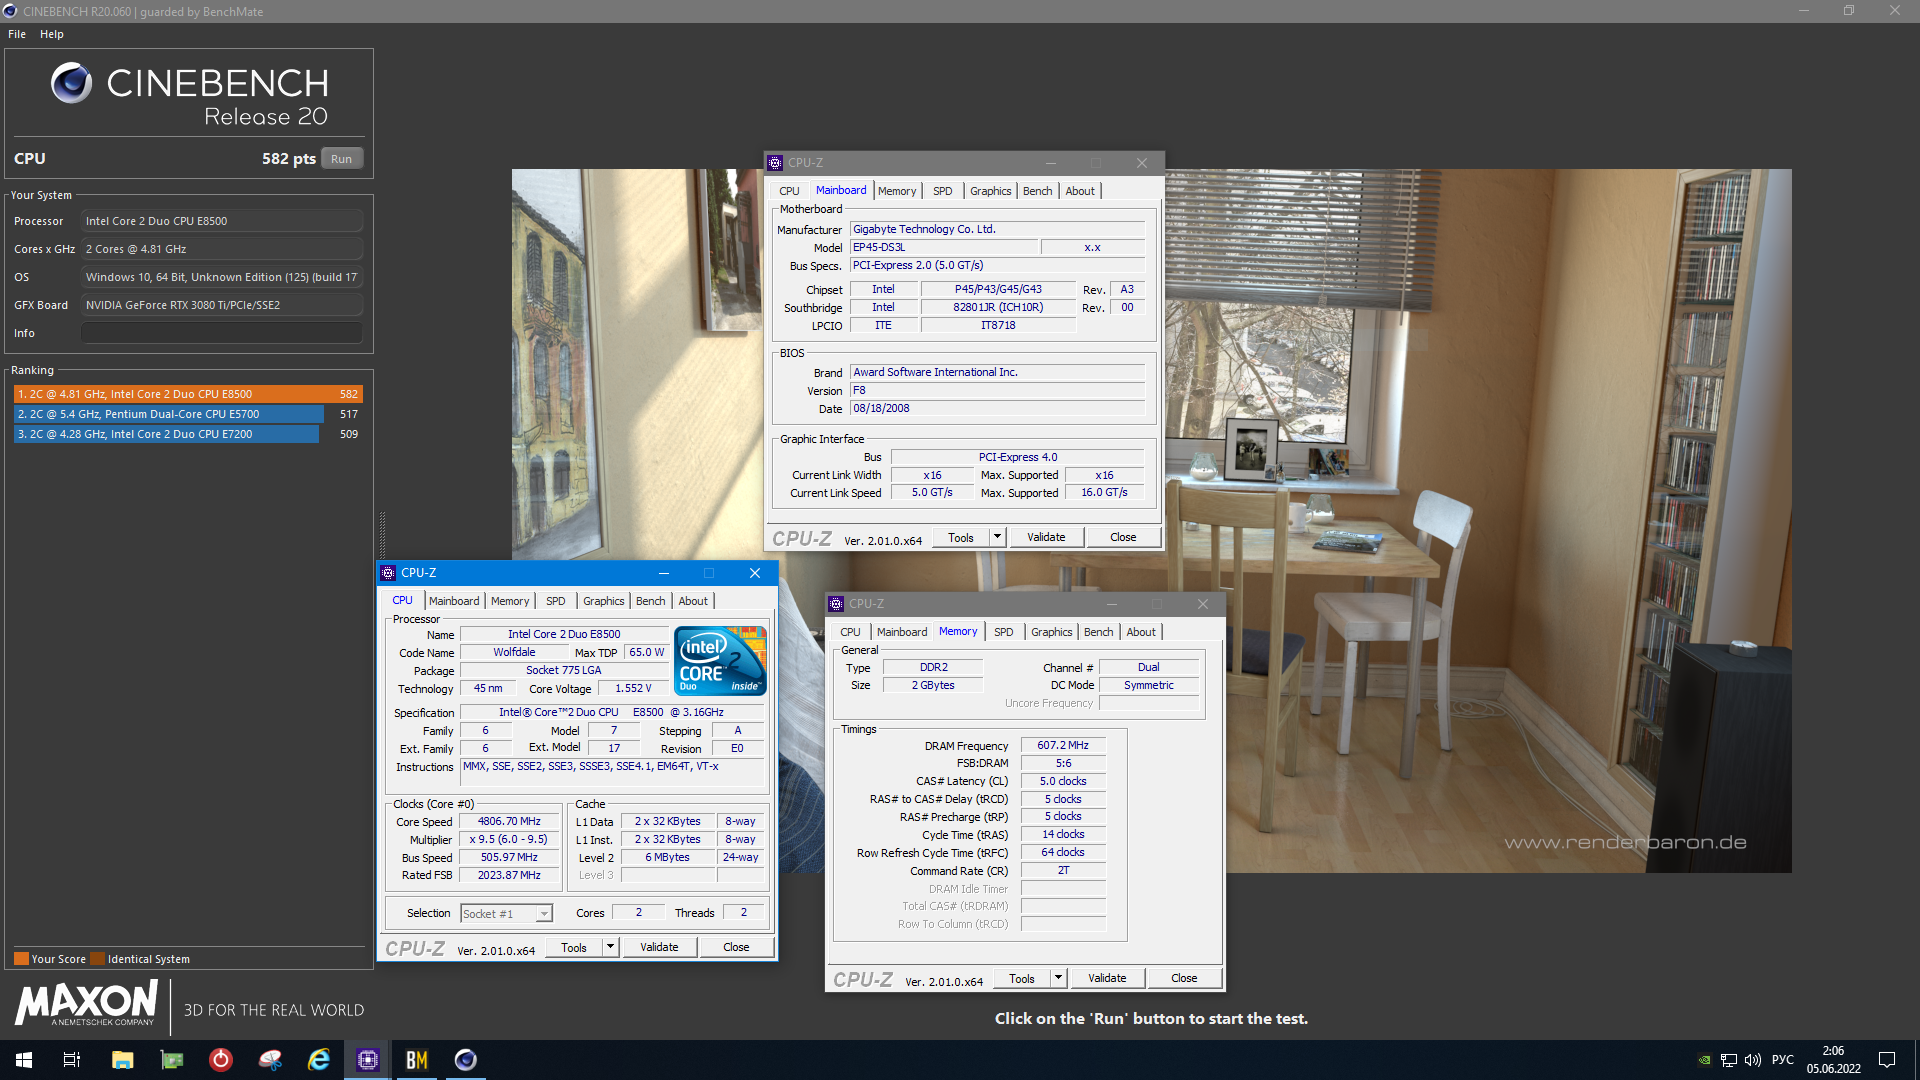
Task: Open Tools dropdown arrow in Mainboard window
Action: (997, 537)
